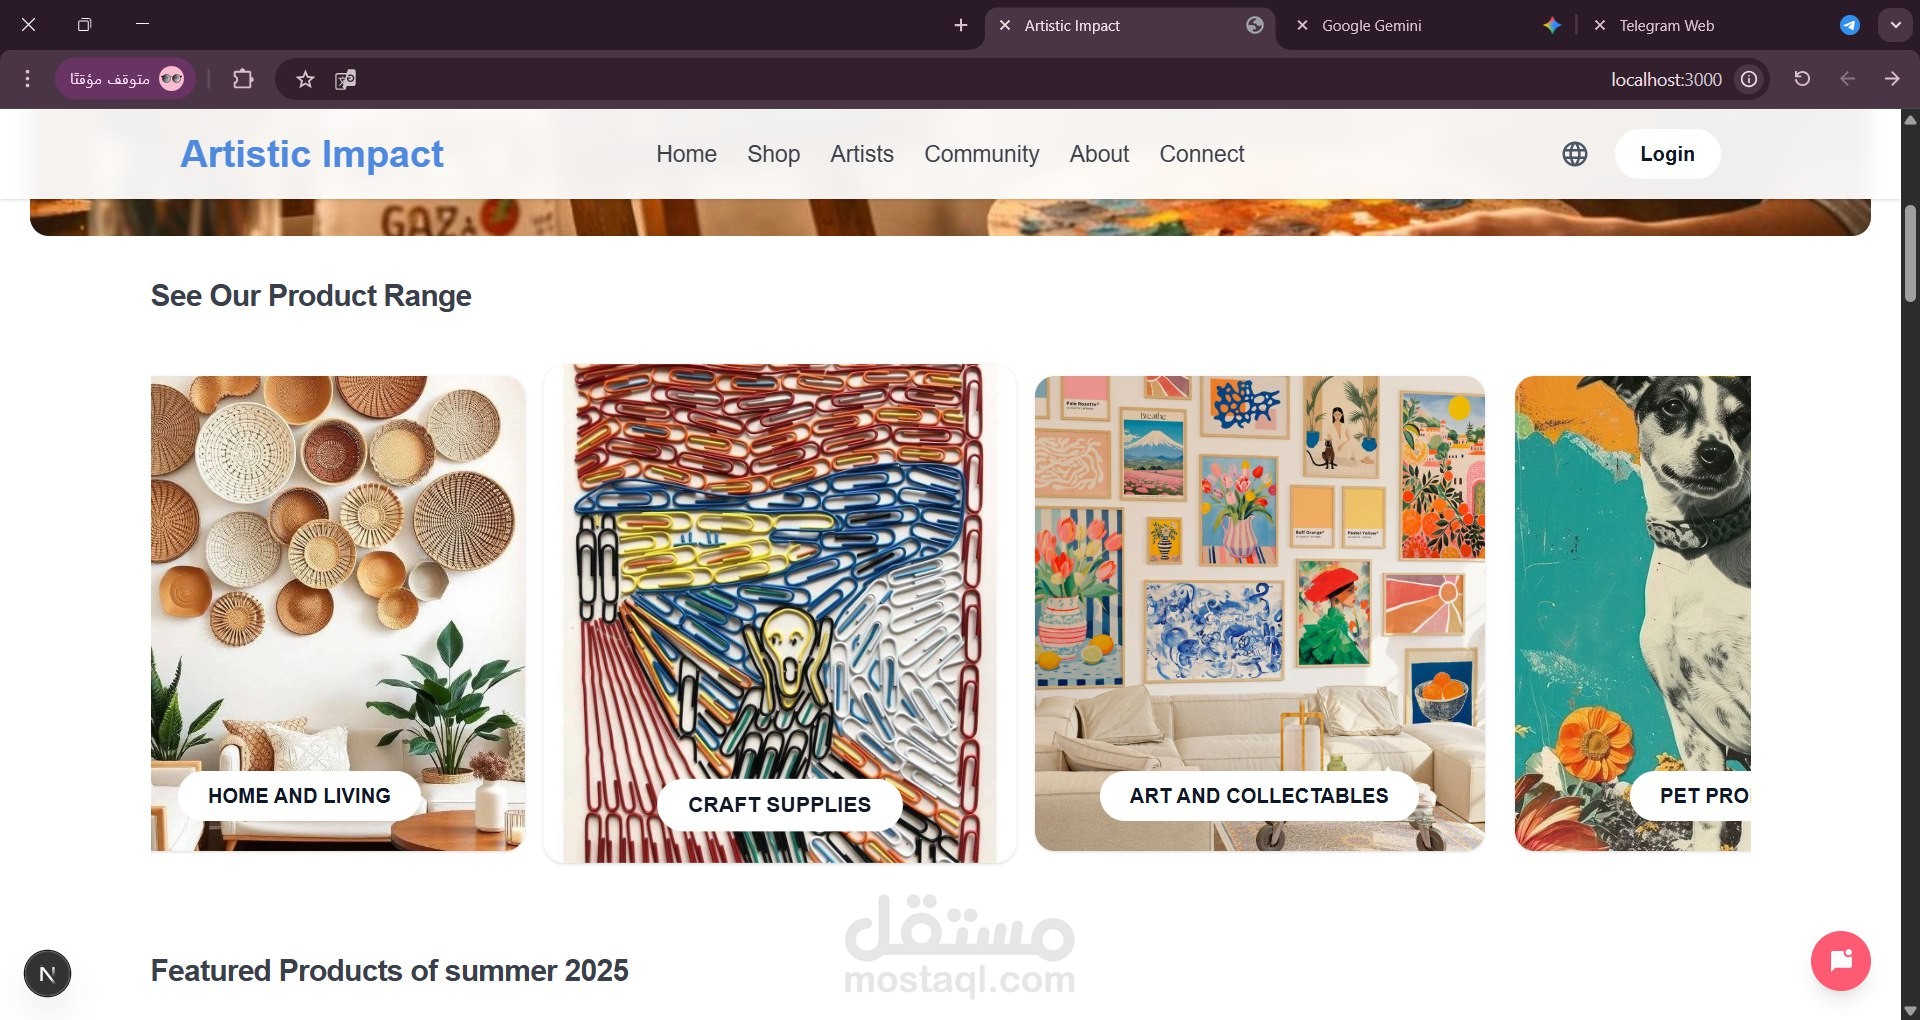This screenshot has width=1920, height=1020.
Task: Open a new browser tab
Action: tap(961, 25)
